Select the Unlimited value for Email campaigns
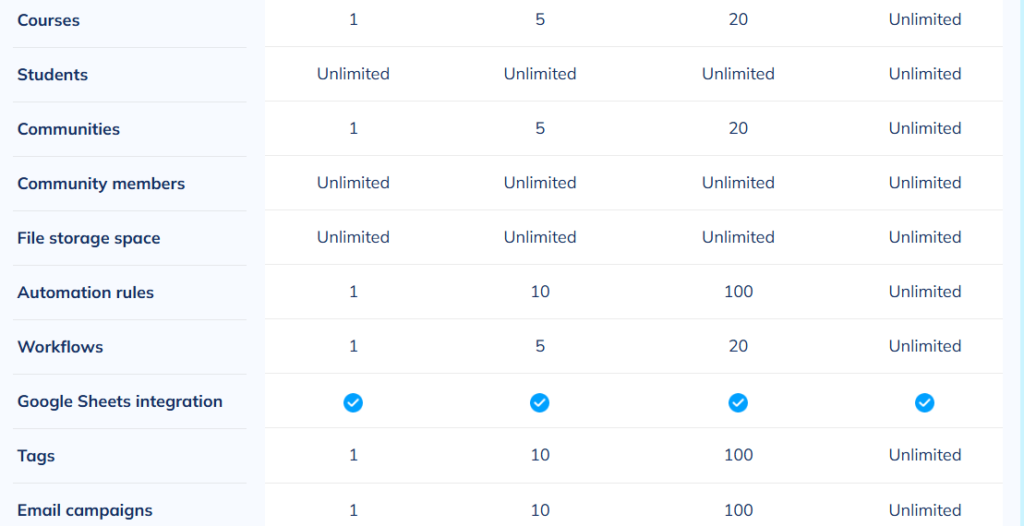 [x=925, y=510]
